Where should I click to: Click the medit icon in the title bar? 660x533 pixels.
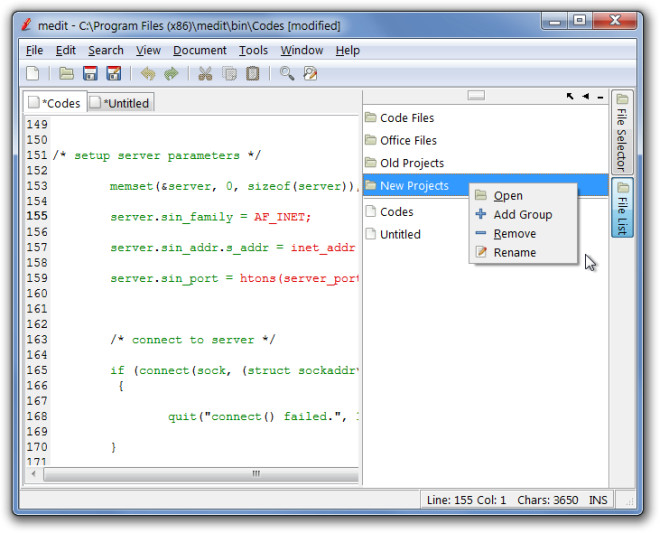26,25
